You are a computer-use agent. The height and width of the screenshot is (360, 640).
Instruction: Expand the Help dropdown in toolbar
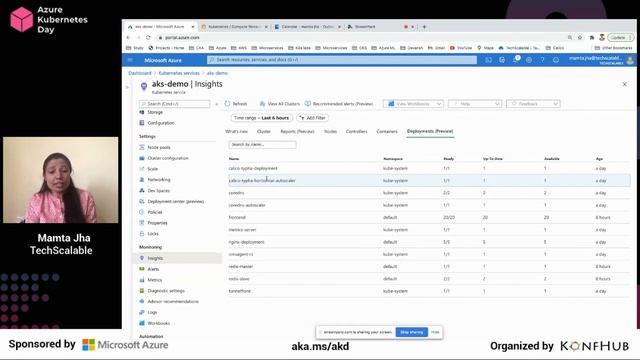point(474,104)
